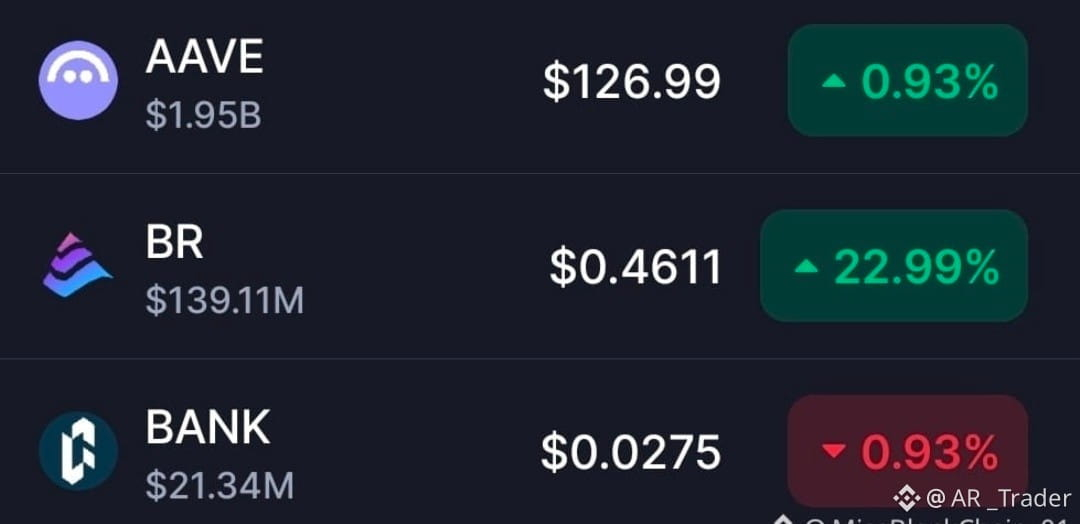Open the @AR_Trader watermark handle

(x=999, y=498)
